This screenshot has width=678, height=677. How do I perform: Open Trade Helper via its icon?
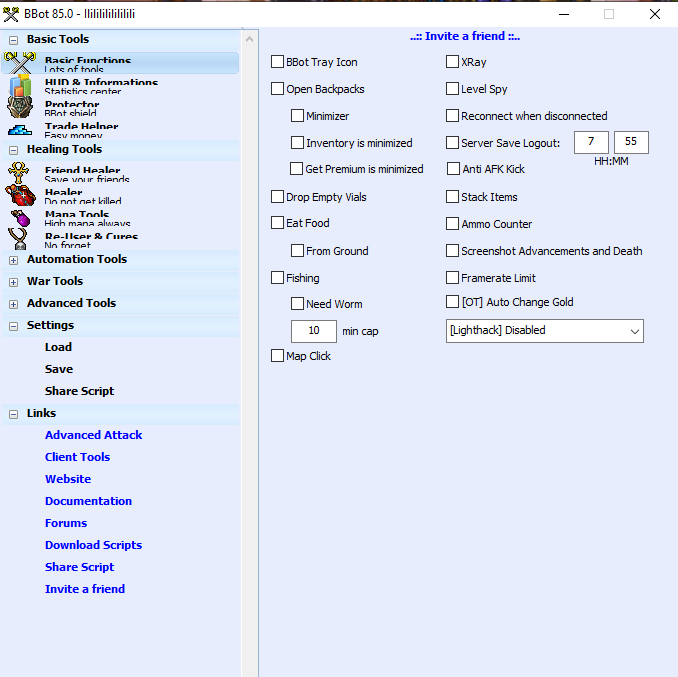click(x=21, y=129)
